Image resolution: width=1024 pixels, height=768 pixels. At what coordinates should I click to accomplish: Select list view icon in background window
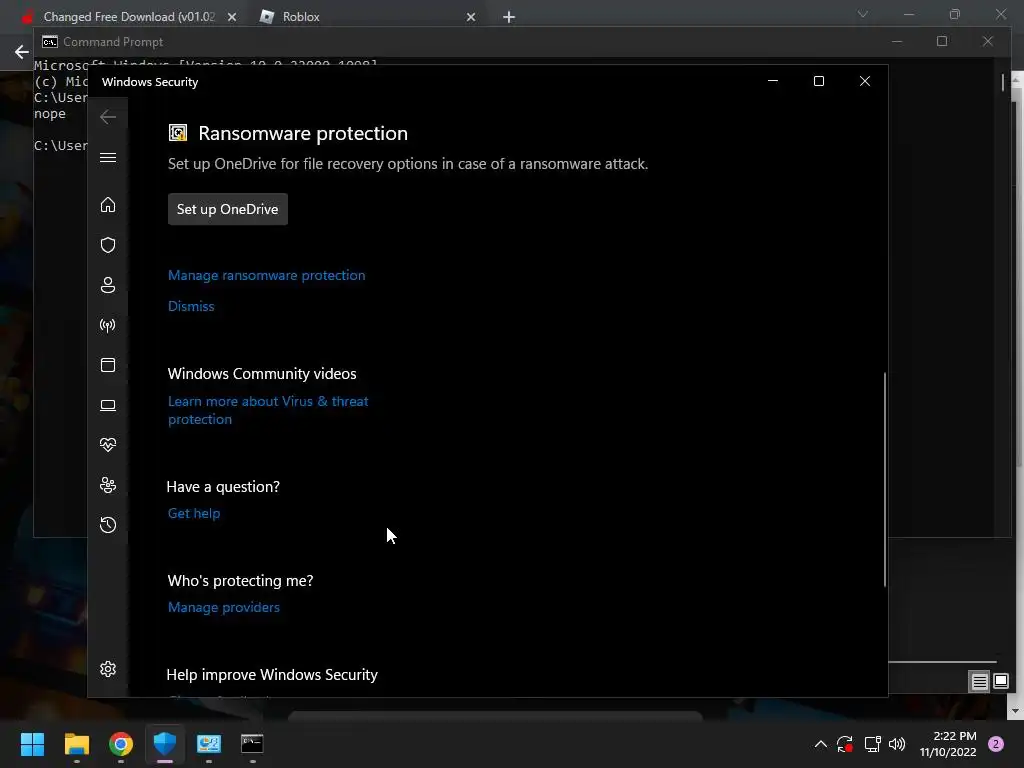[x=980, y=682]
